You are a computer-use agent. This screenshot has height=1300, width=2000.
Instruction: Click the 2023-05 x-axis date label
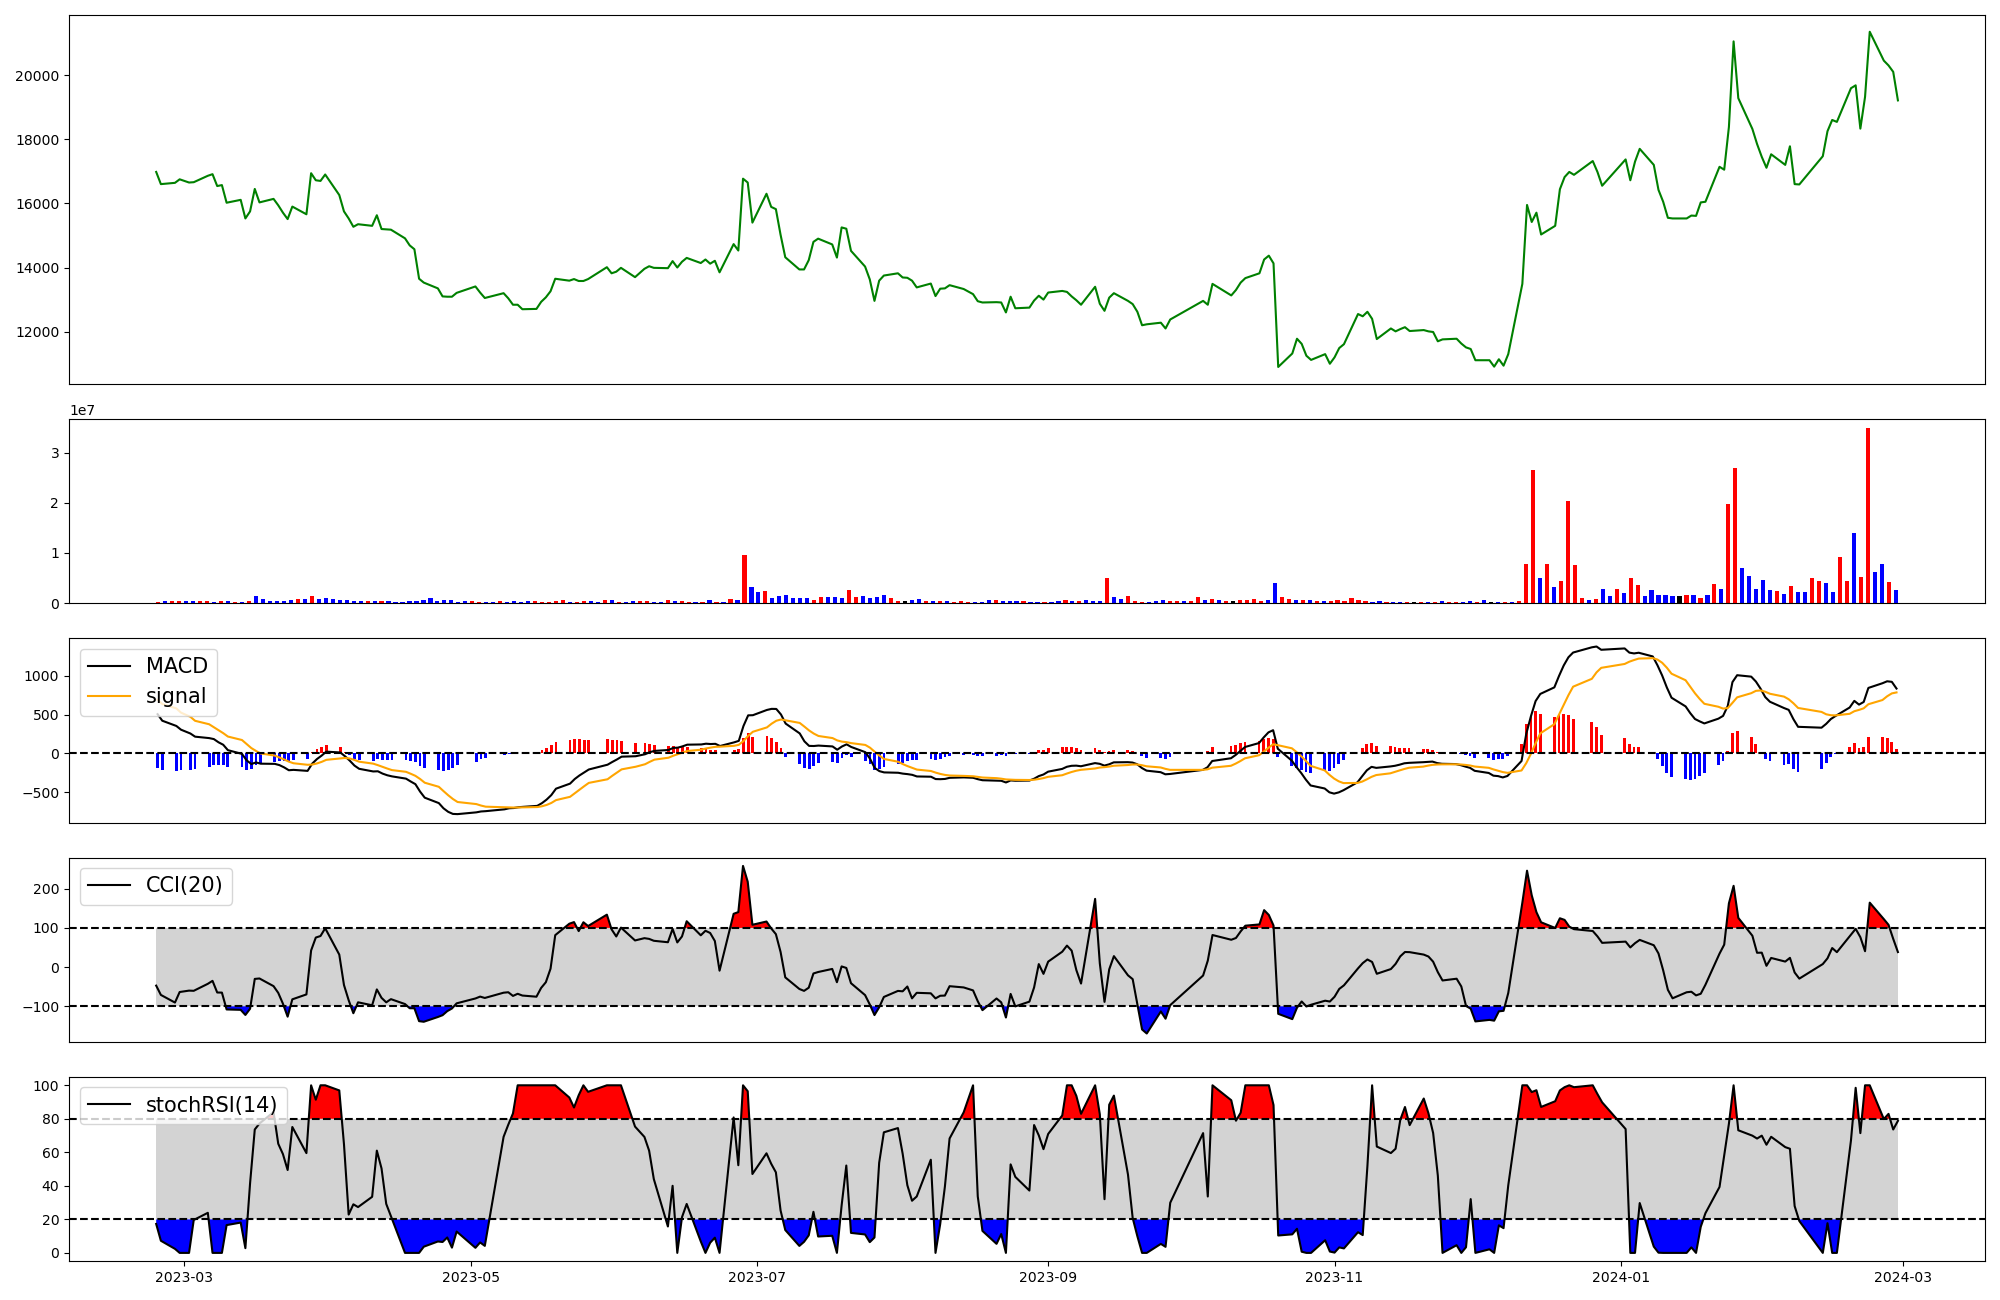point(471,1277)
